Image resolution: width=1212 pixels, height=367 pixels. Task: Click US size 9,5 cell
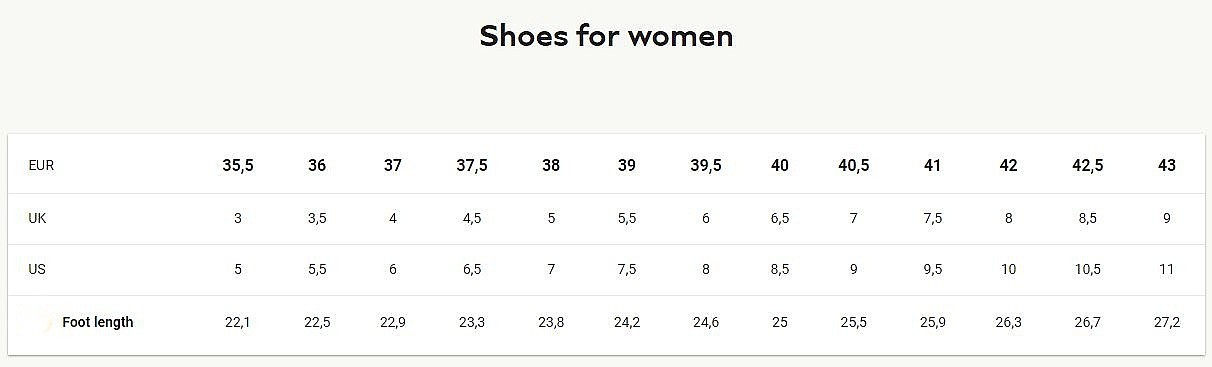[933, 270]
